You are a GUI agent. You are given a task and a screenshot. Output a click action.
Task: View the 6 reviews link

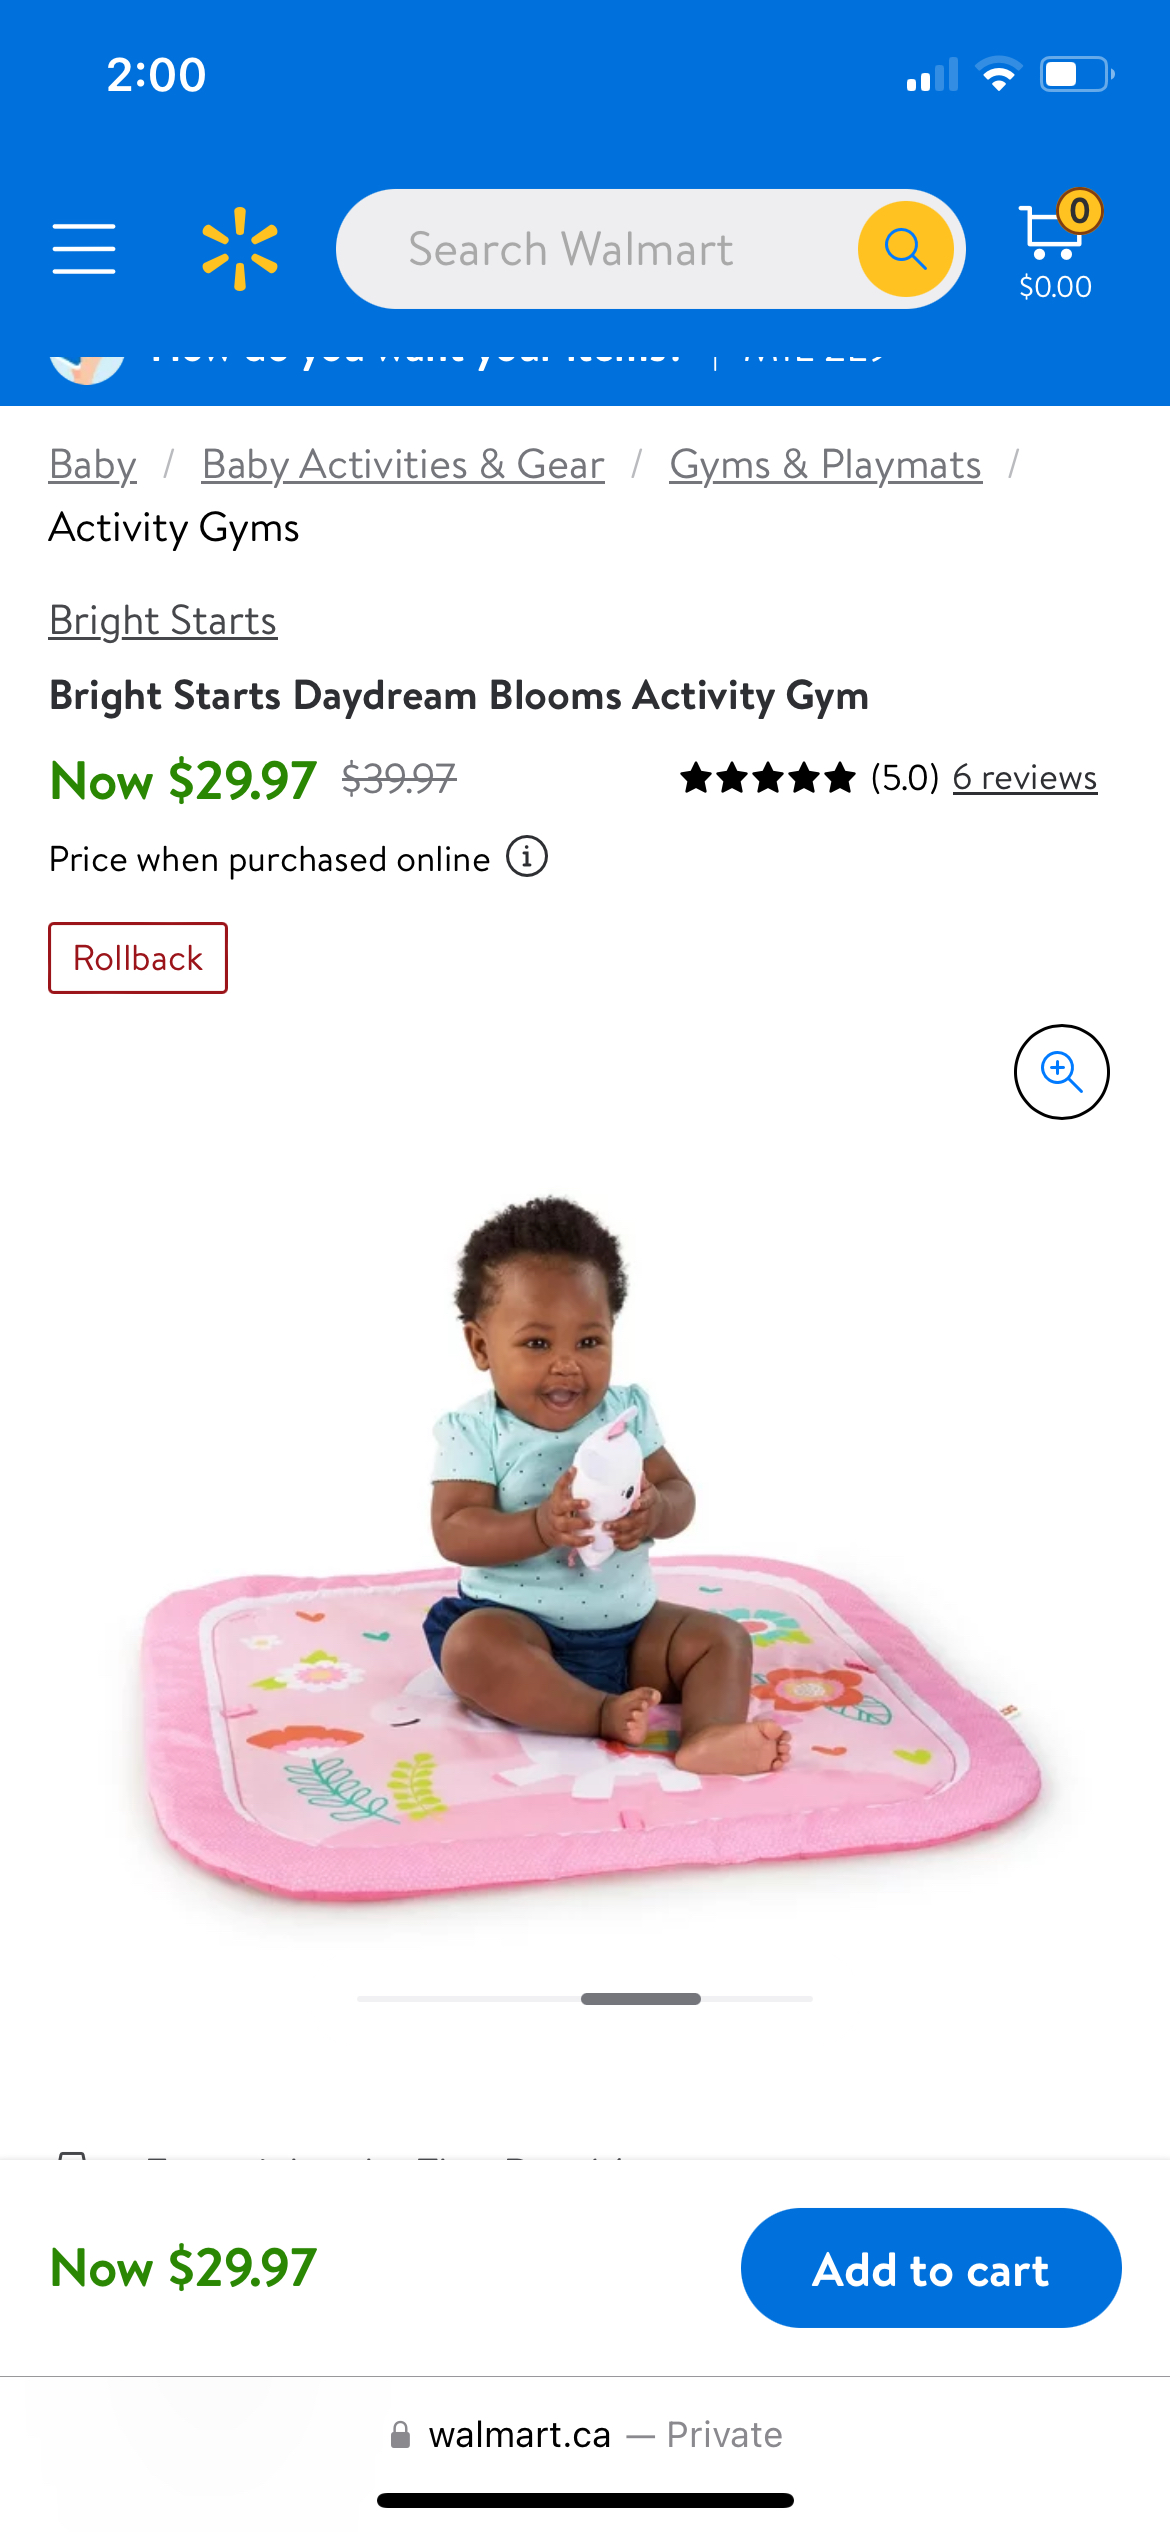pos(1025,777)
